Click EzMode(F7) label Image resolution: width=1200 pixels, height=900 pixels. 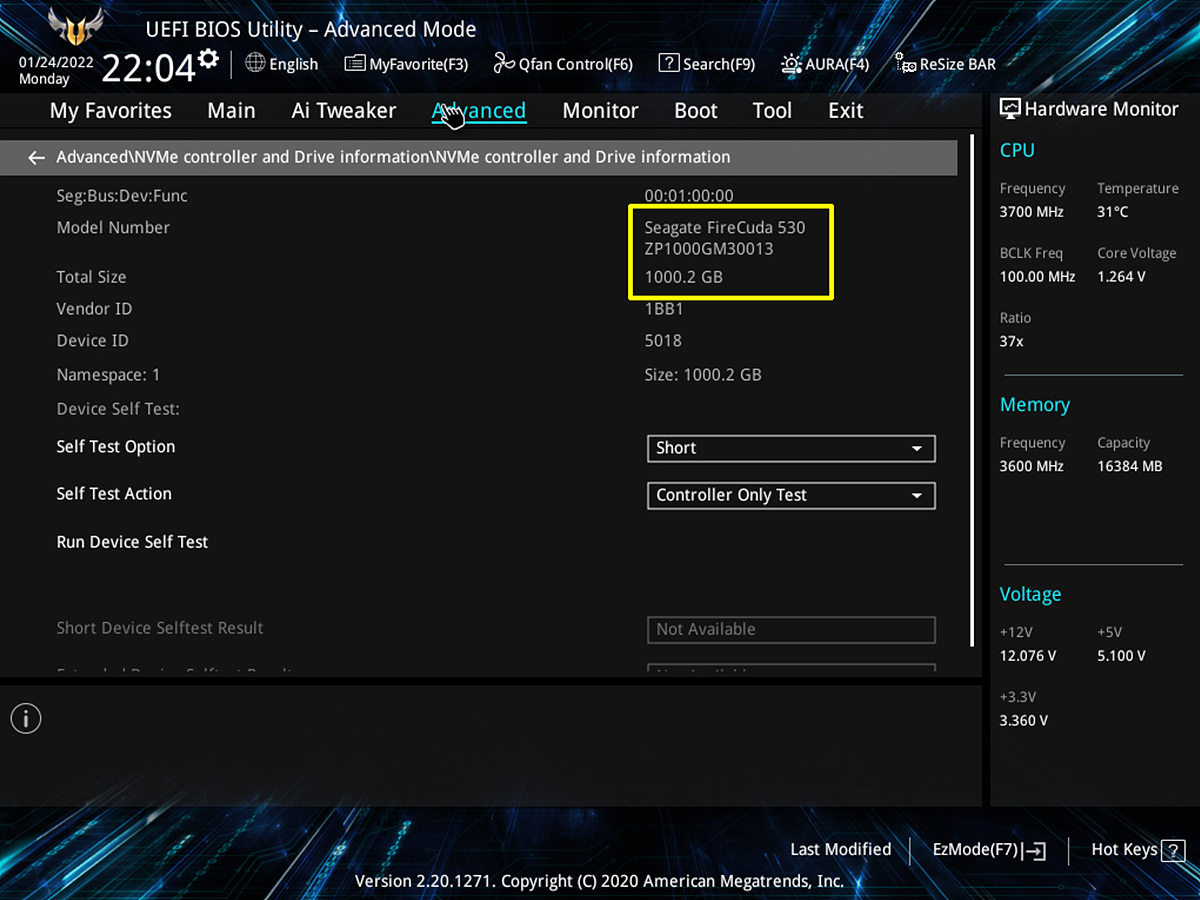tap(975, 850)
